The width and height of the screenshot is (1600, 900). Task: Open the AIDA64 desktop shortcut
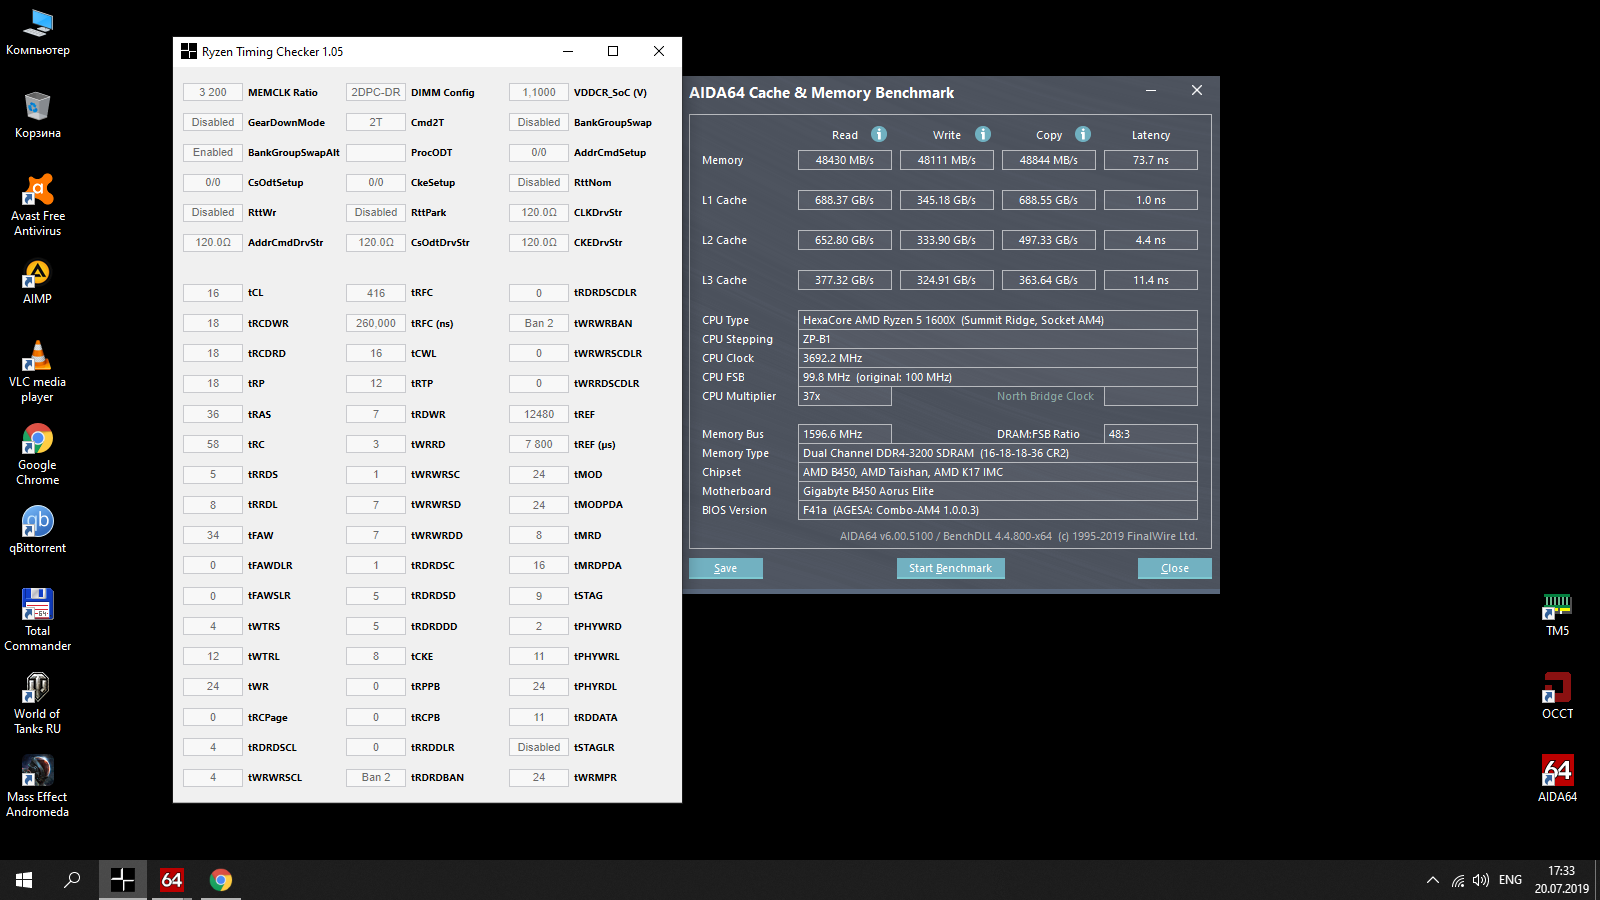click(1557, 779)
